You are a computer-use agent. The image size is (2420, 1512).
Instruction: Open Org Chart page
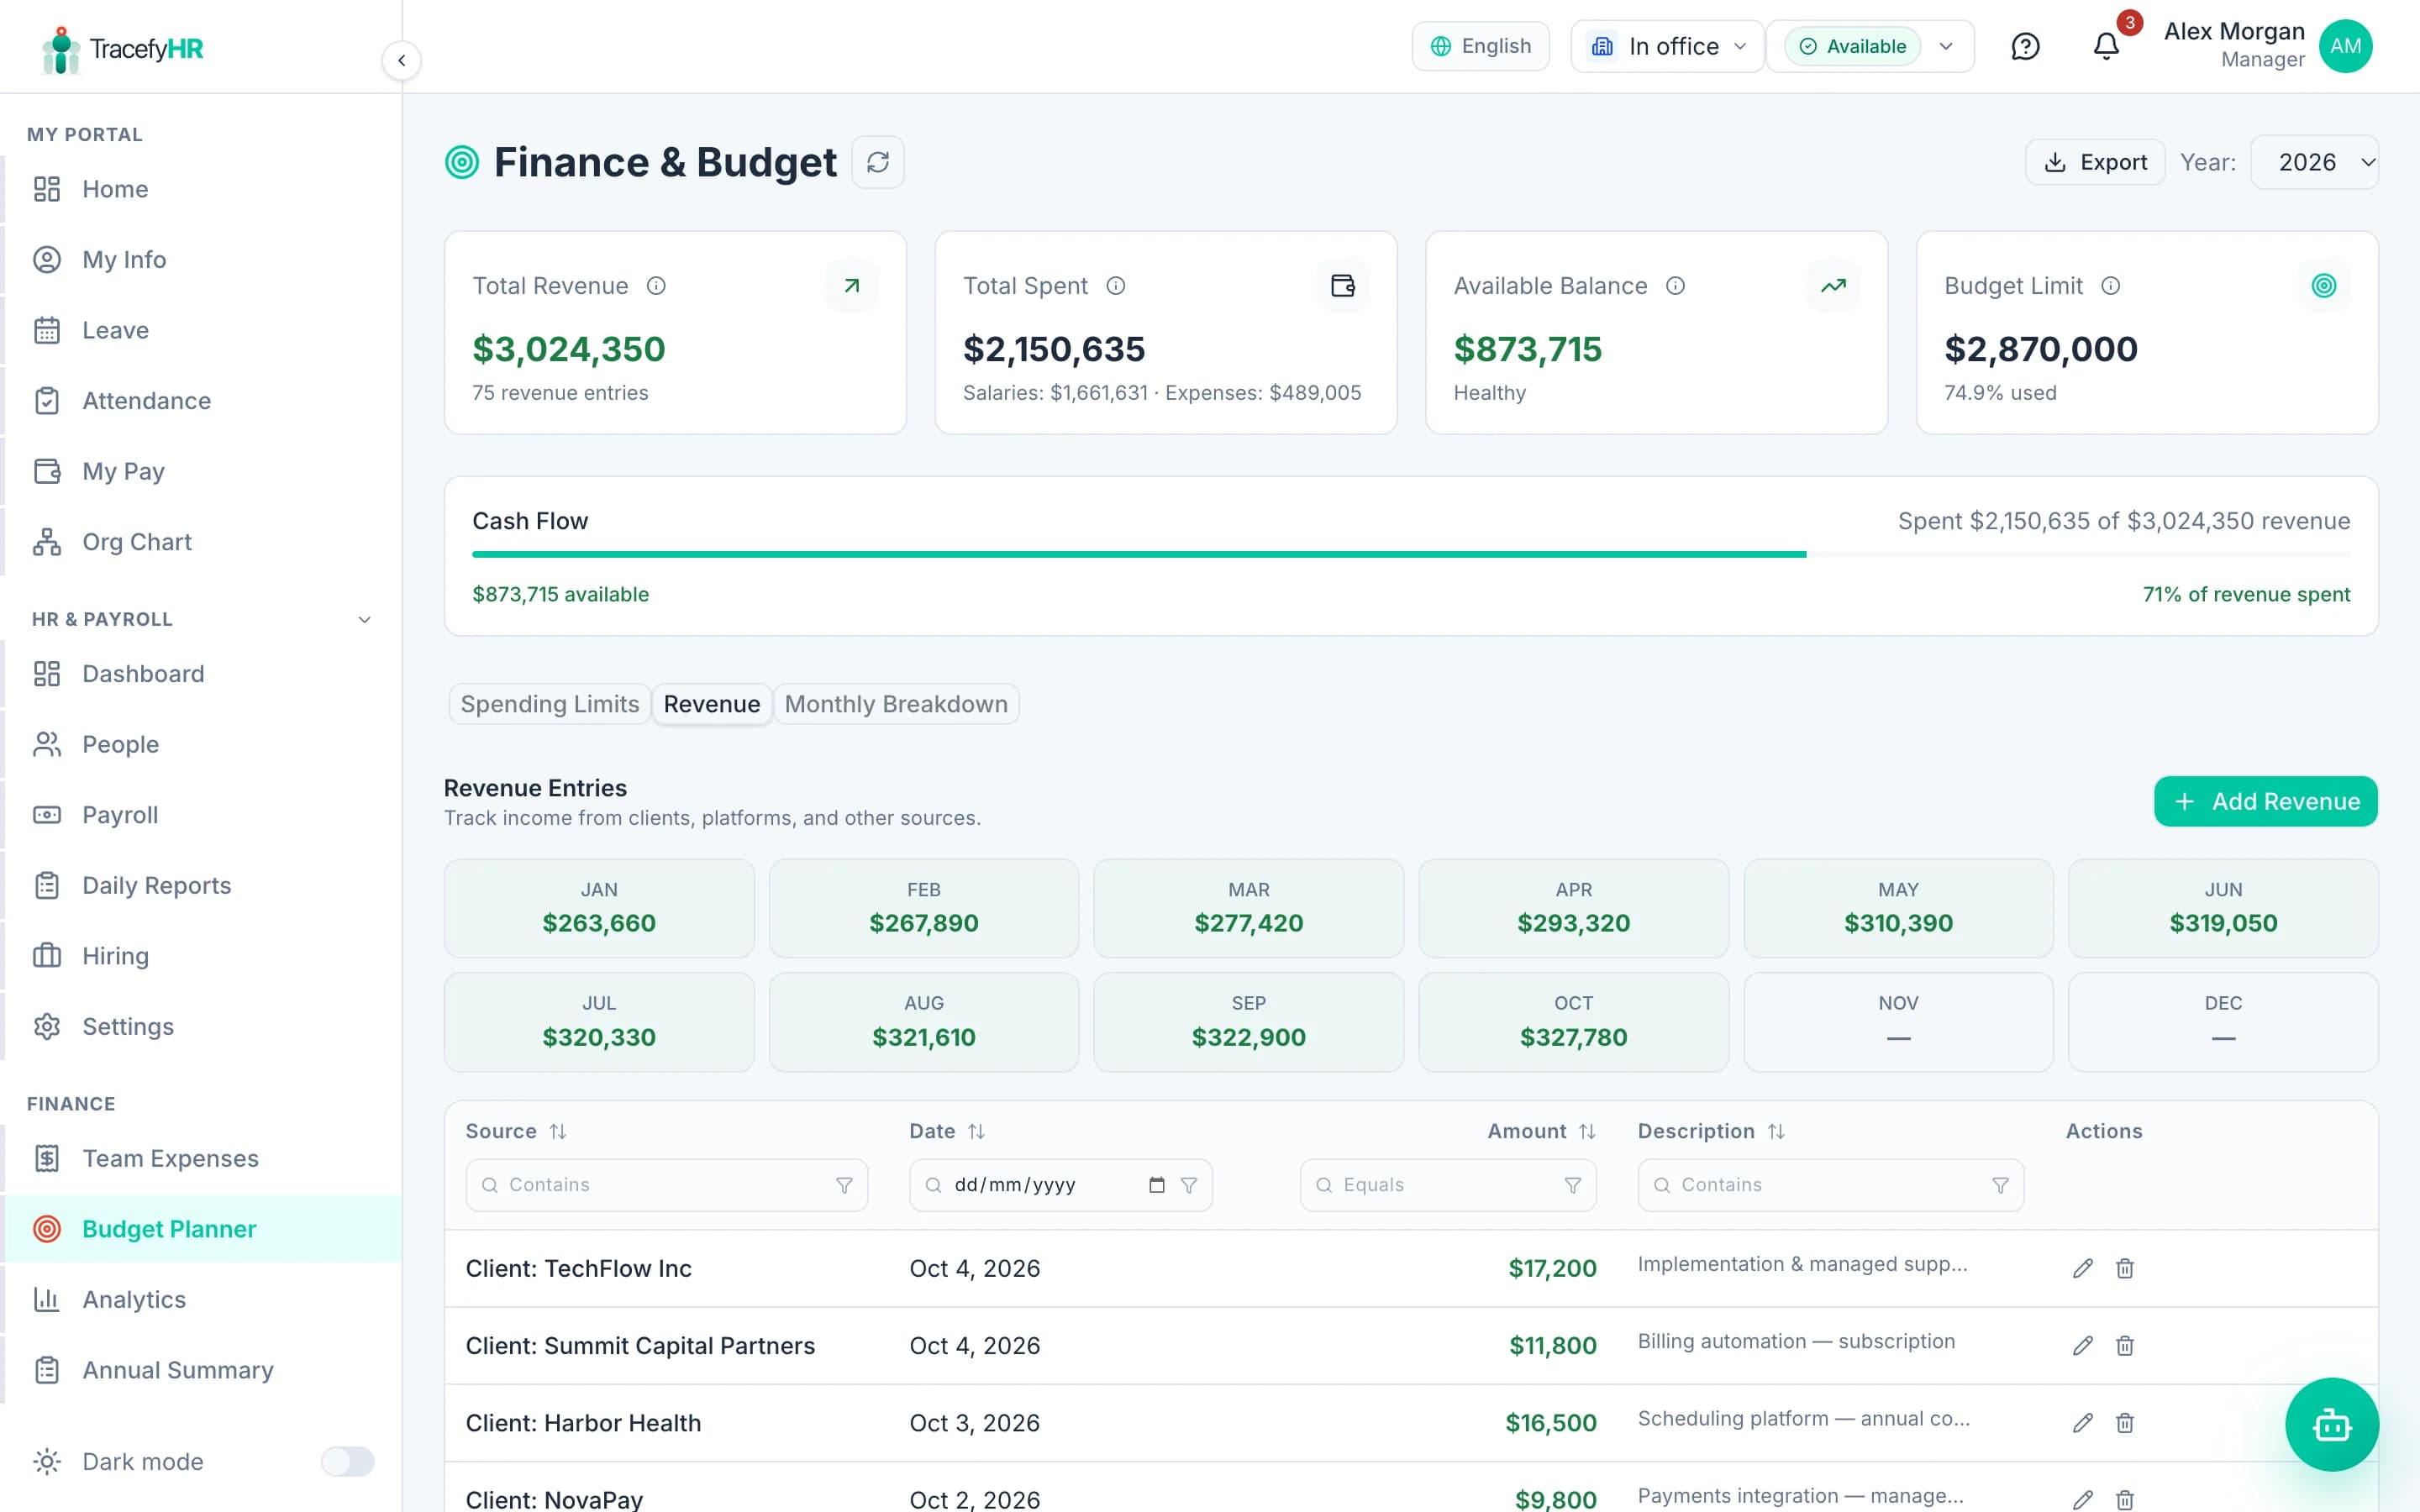(202, 542)
